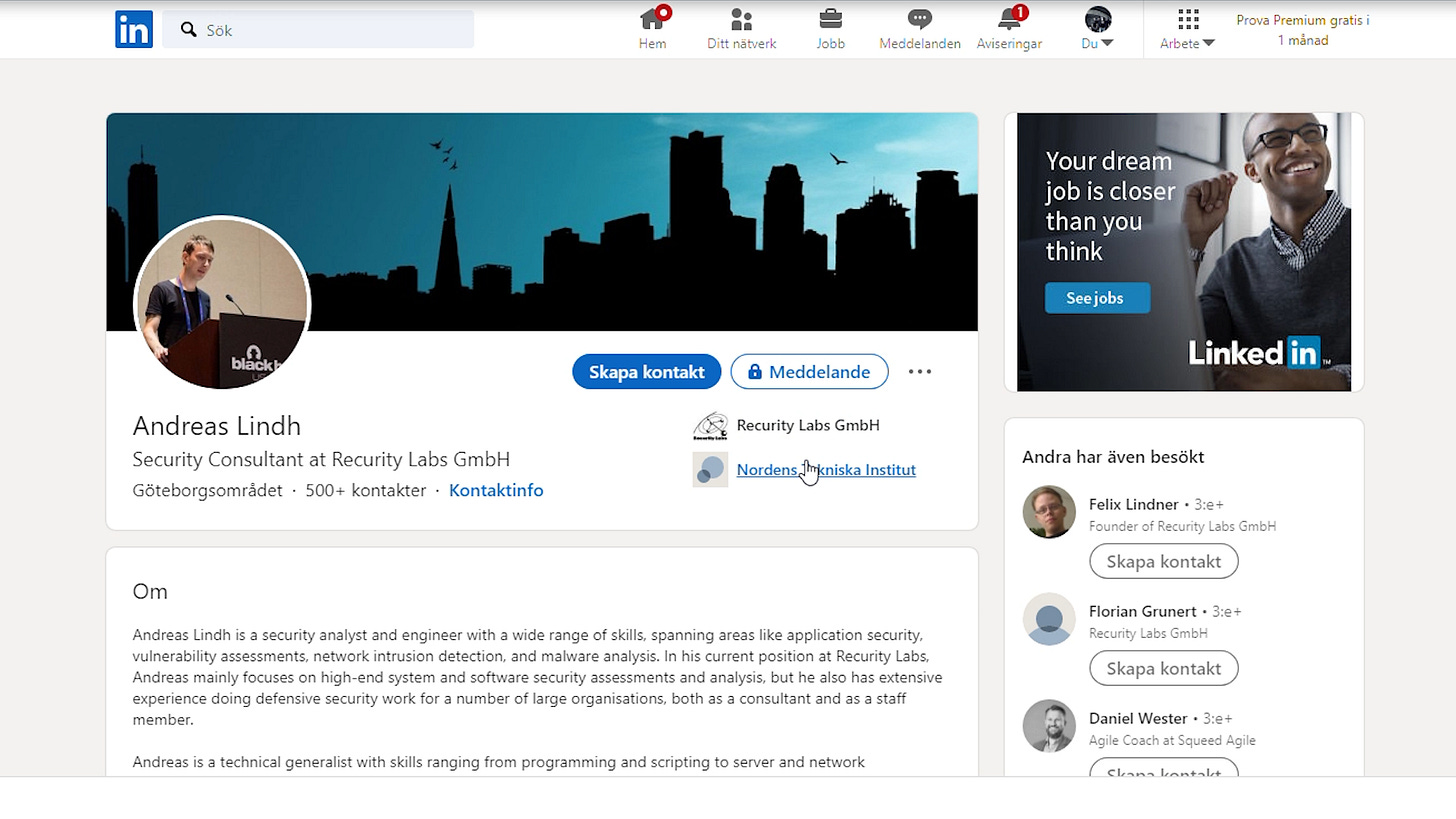Click the Recurity Labs GmbH logo icon
The width and height of the screenshot is (1456, 819).
pyautogui.click(x=710, y=426)
